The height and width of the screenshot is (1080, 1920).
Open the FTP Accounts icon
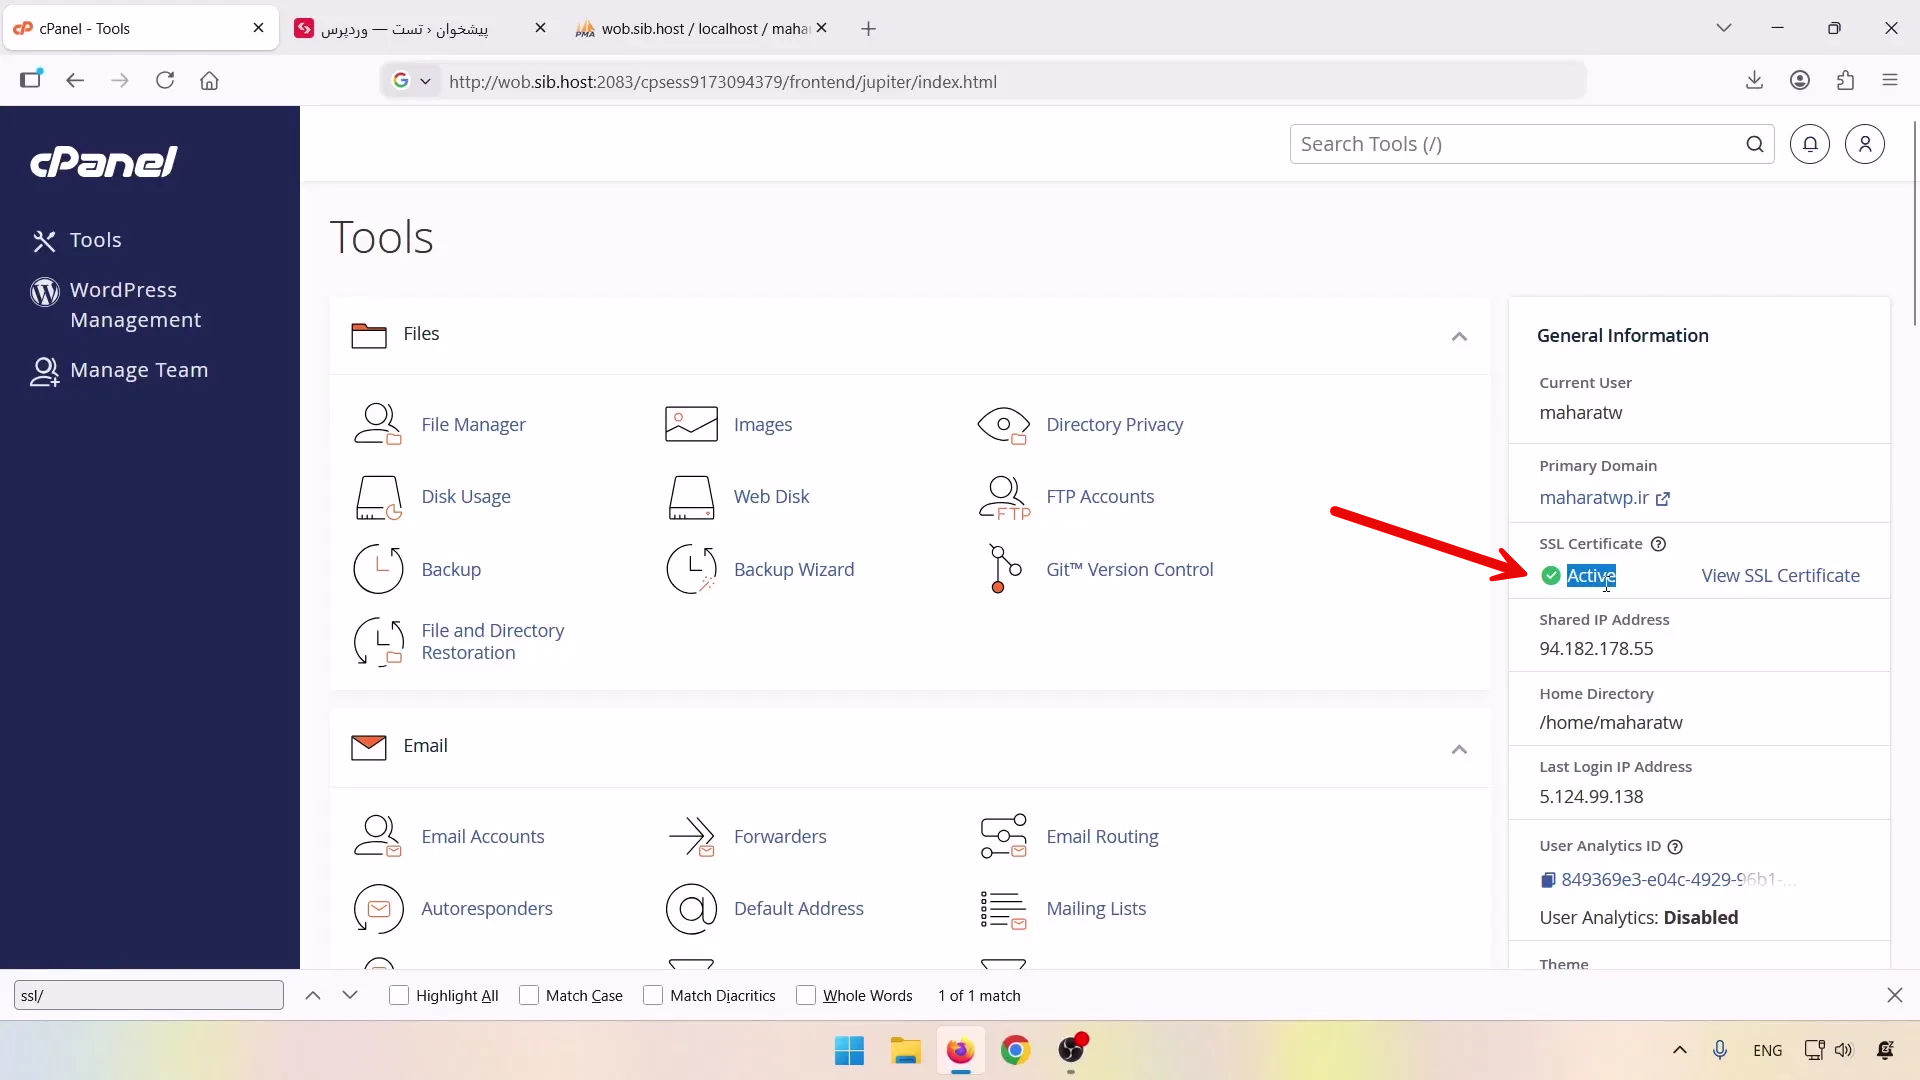click(x=1004, y=497)
